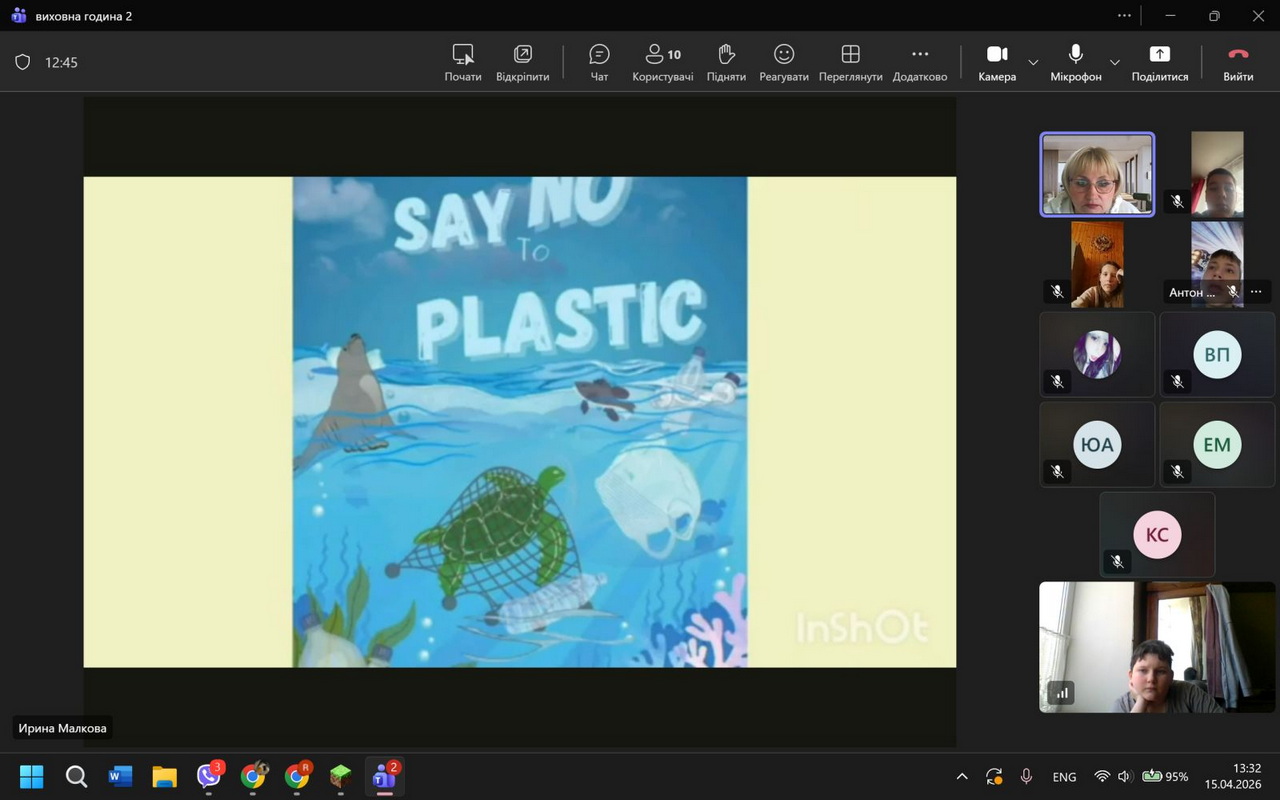
Task: Share screen using Поділитися
Action: click(1159, 62)
